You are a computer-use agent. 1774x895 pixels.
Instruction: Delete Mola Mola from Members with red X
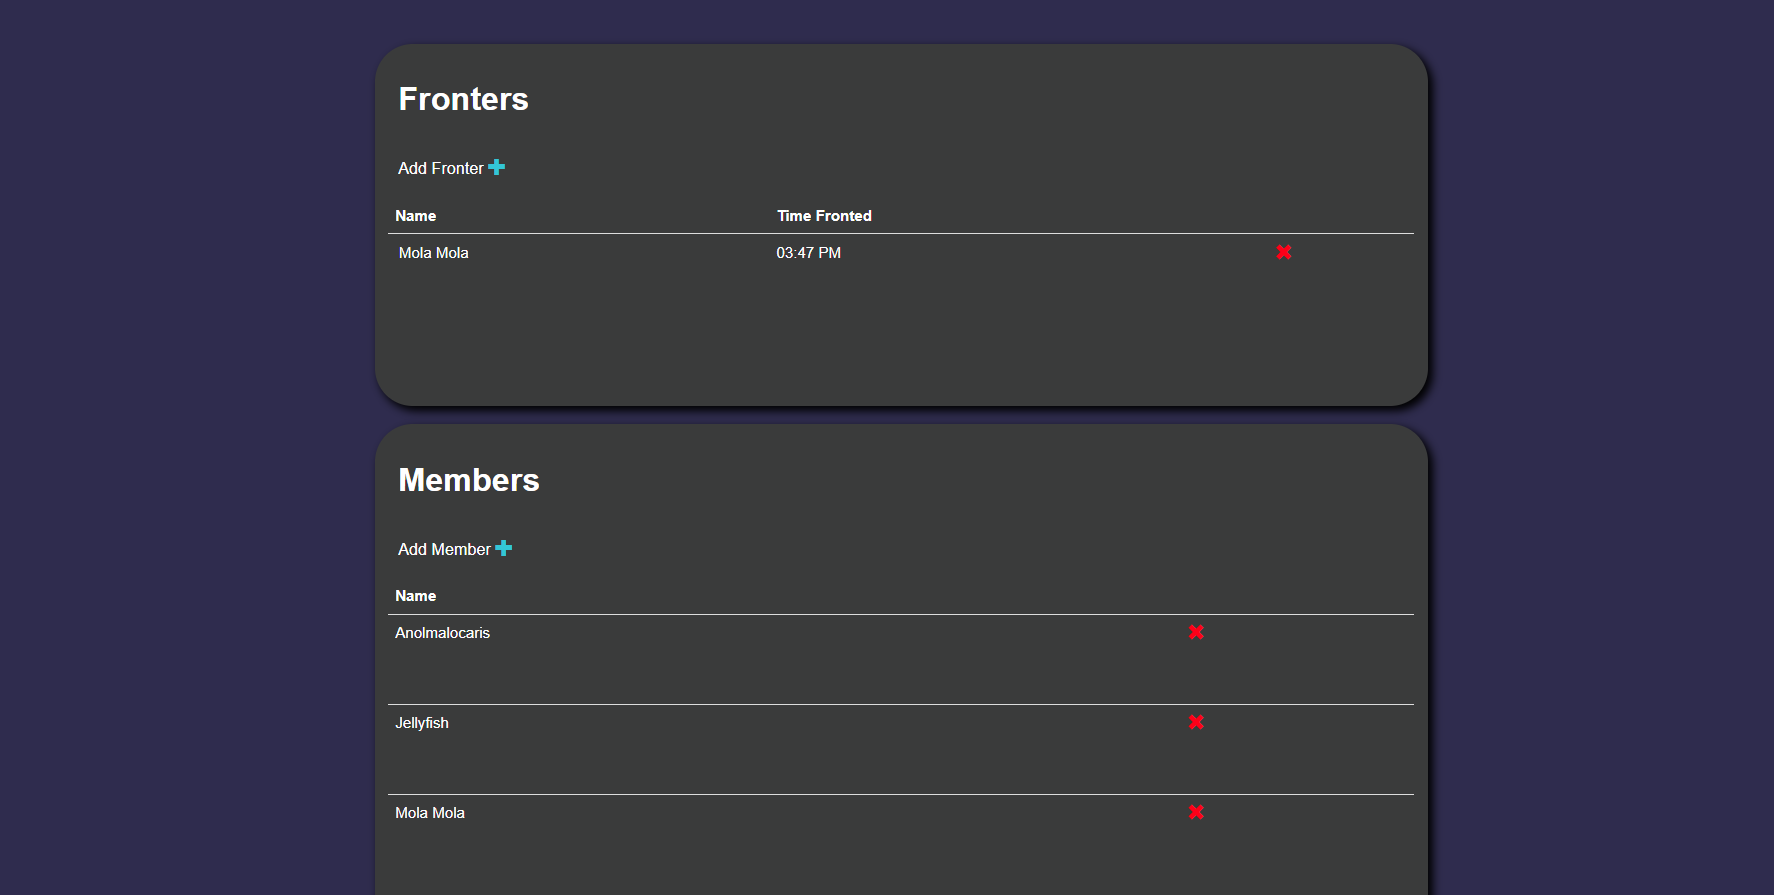coord(1196,812)
